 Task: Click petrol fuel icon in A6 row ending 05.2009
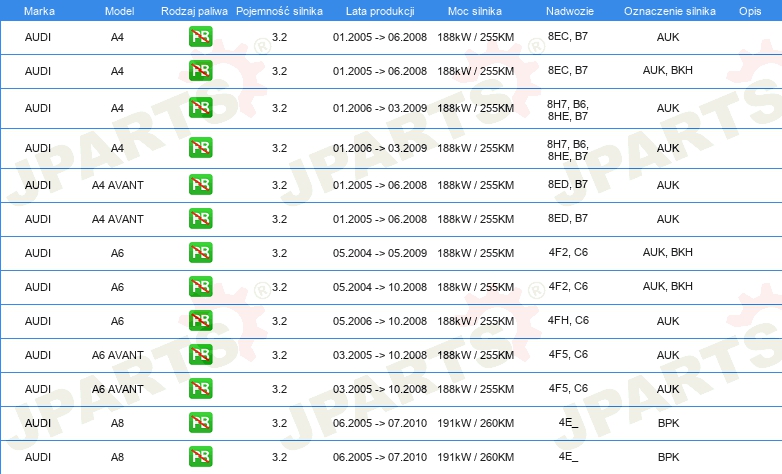click(200, 252)
